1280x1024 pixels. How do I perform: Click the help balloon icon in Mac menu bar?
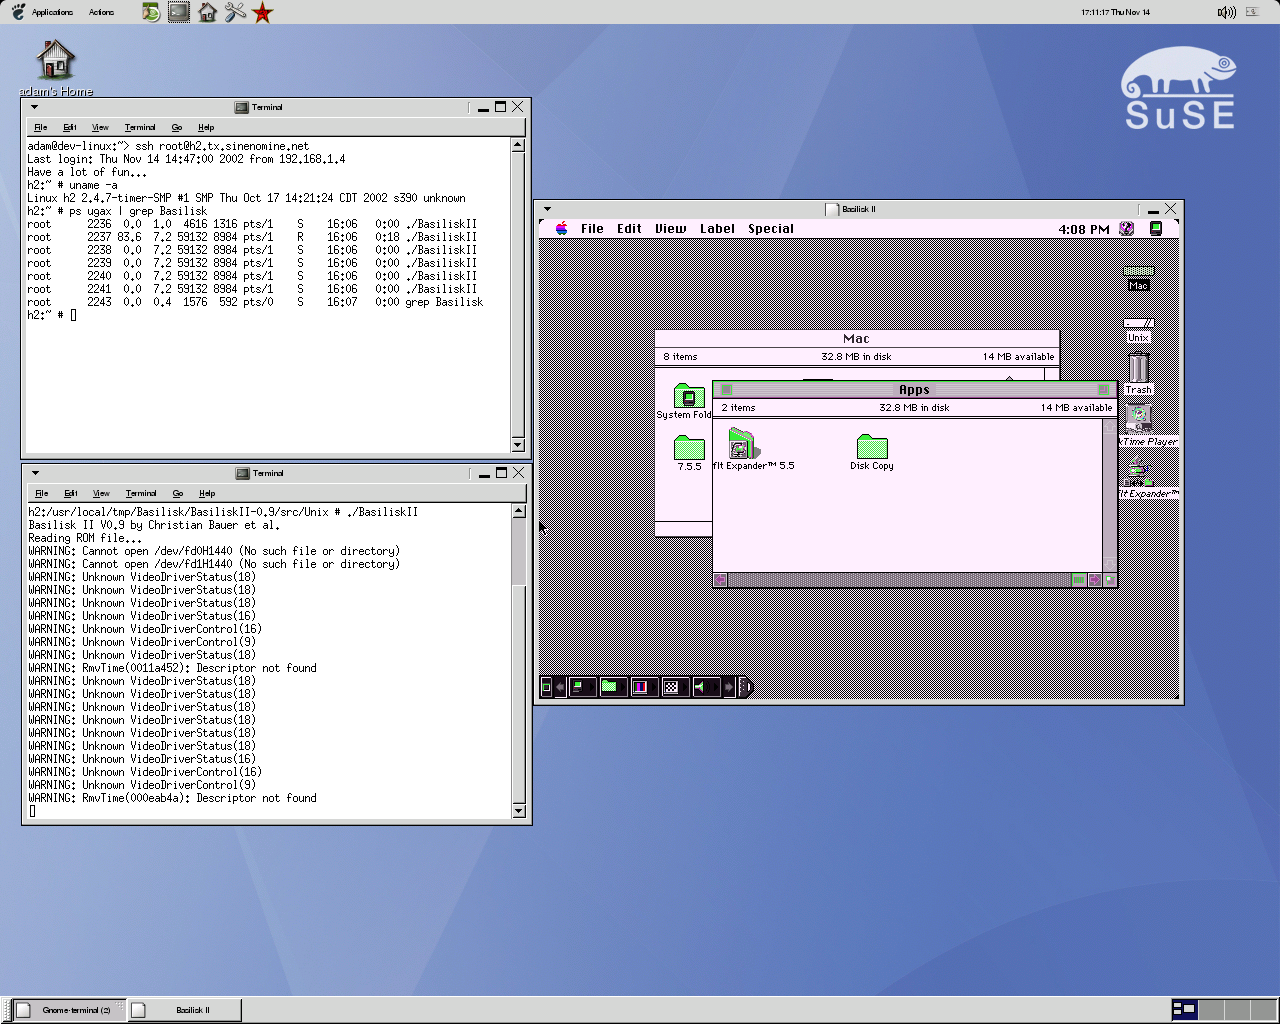[x=1127, y=228]
